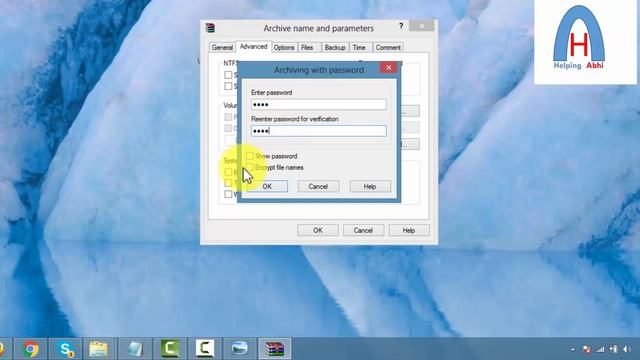Open the volume speaker tray icon

(627, 349)
